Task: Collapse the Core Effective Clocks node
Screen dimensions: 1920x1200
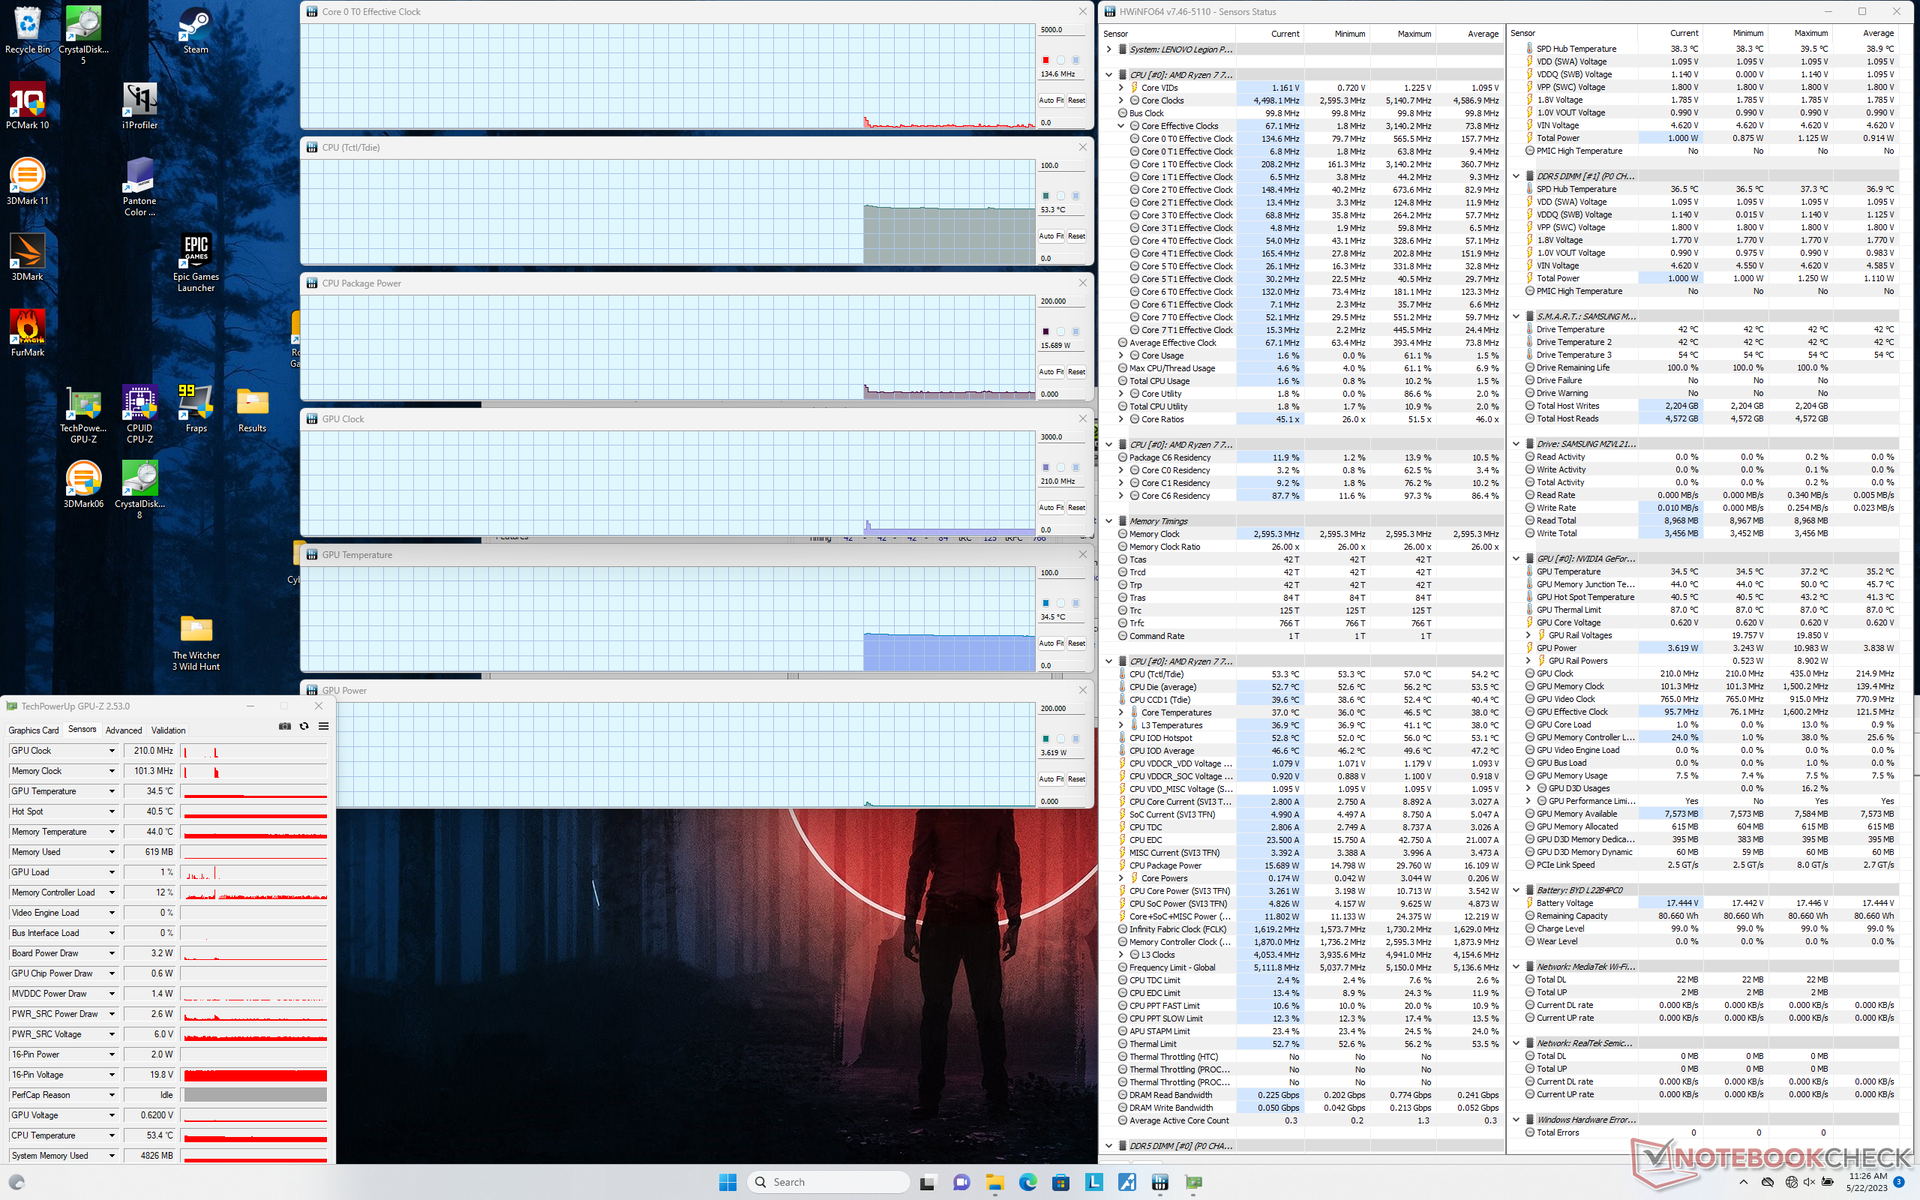Action: (1121, 126)
